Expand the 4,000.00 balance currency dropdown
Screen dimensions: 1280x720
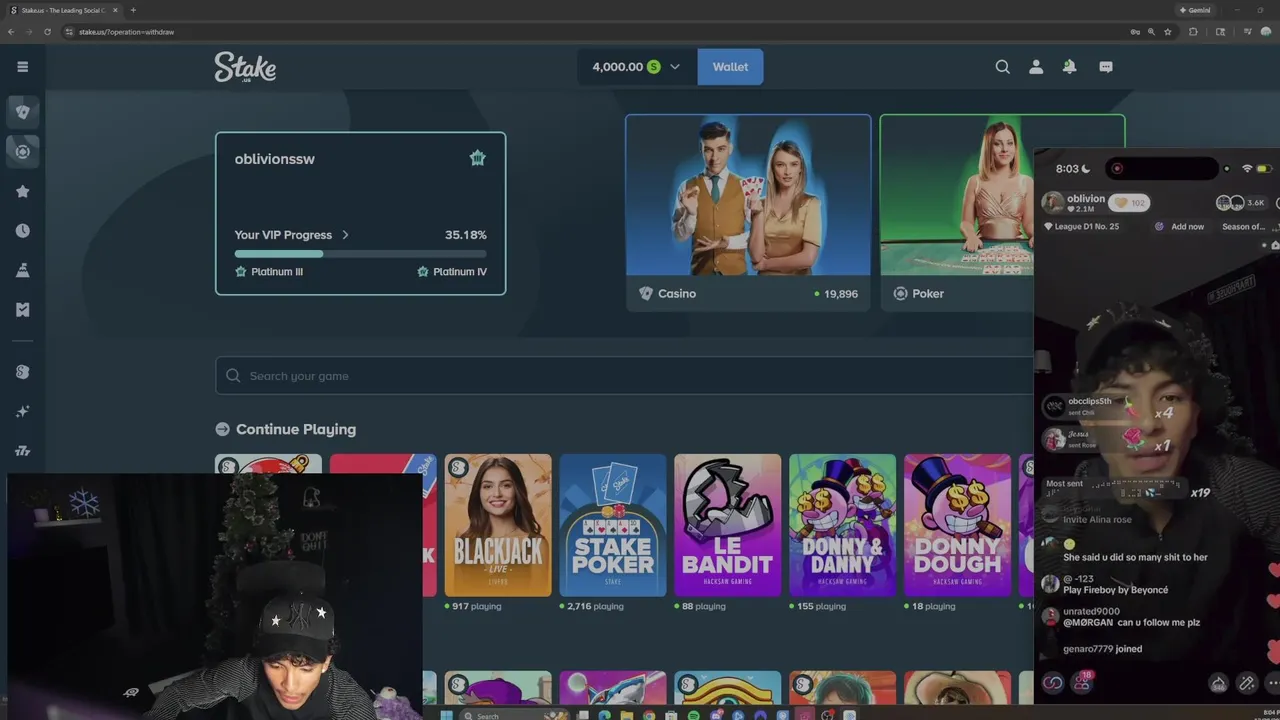(x=675, y=67)
